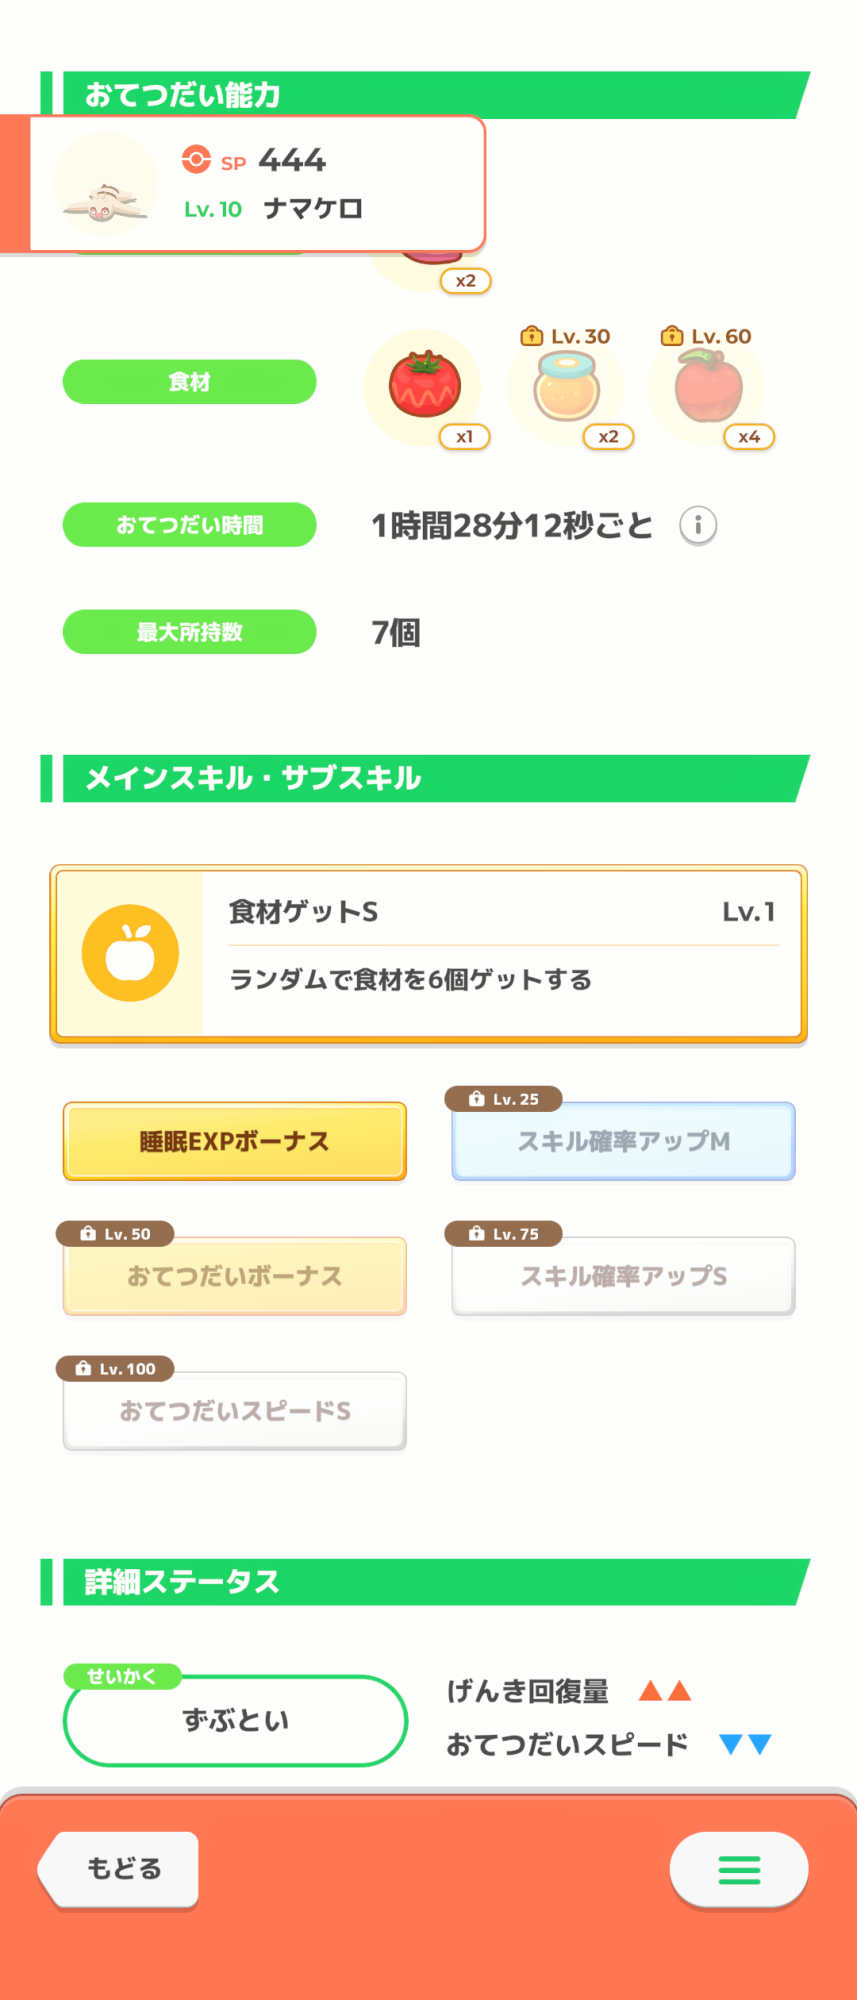Tap locked スキル確率アップM sub skill

tap(623, 1142)
